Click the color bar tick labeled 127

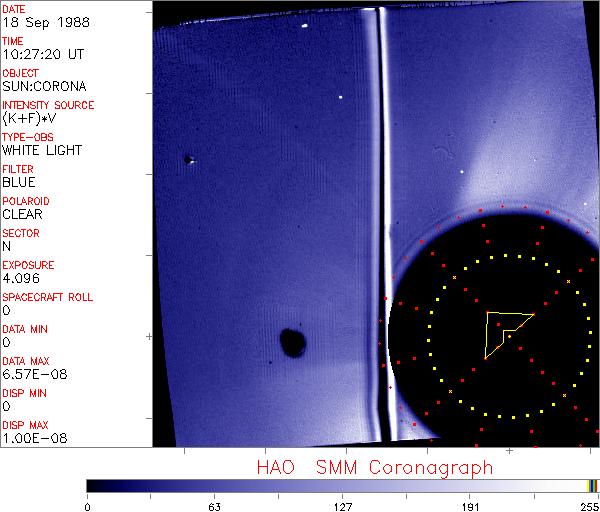(x=342, y=506)
